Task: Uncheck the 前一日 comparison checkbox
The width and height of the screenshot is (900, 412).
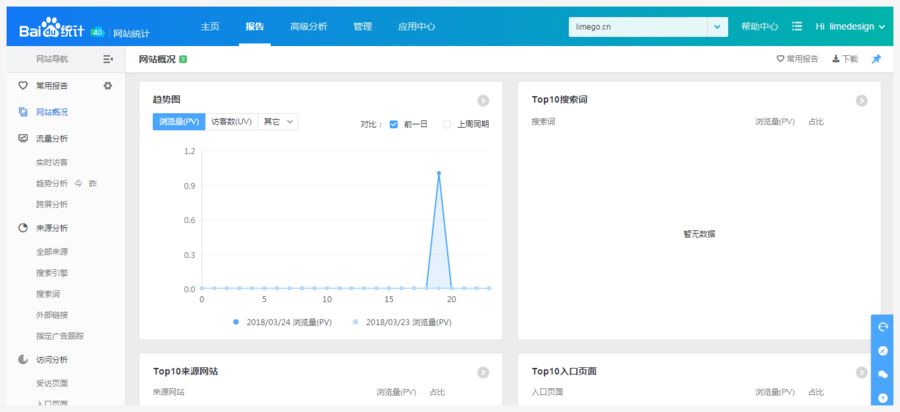Action: tap(394, 124)
